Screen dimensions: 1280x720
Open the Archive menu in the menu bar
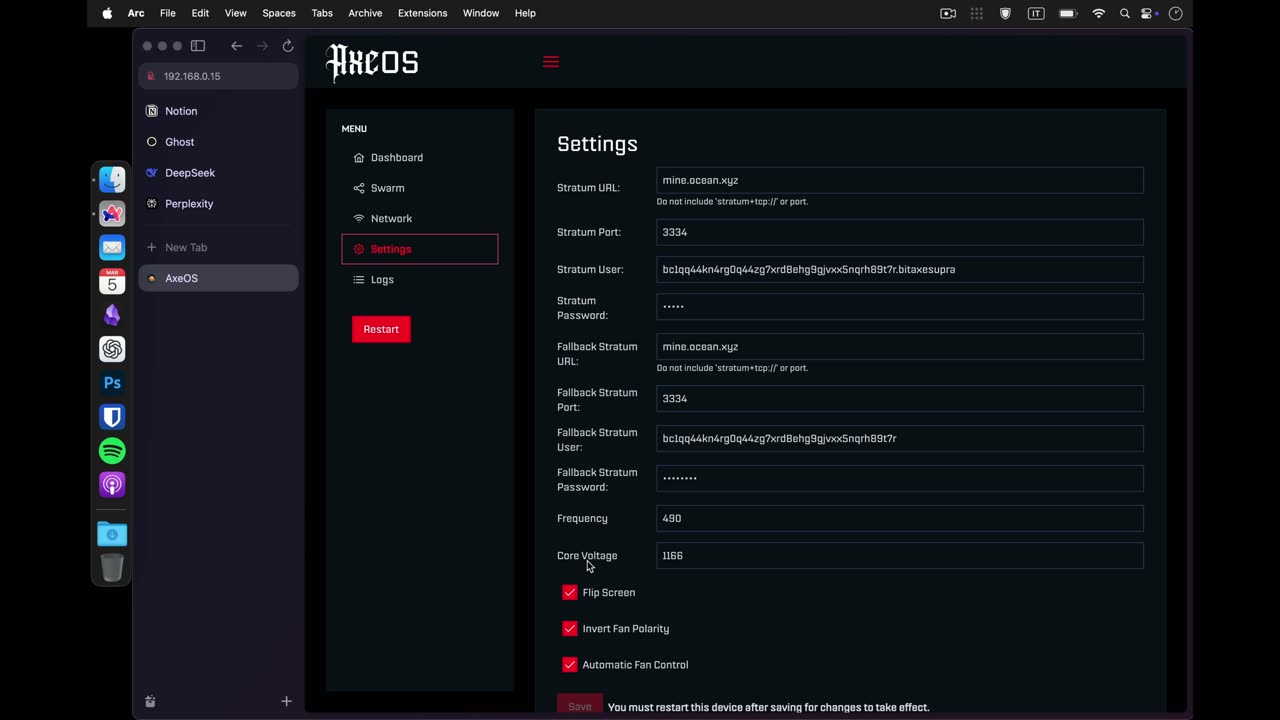click(365, 13)
